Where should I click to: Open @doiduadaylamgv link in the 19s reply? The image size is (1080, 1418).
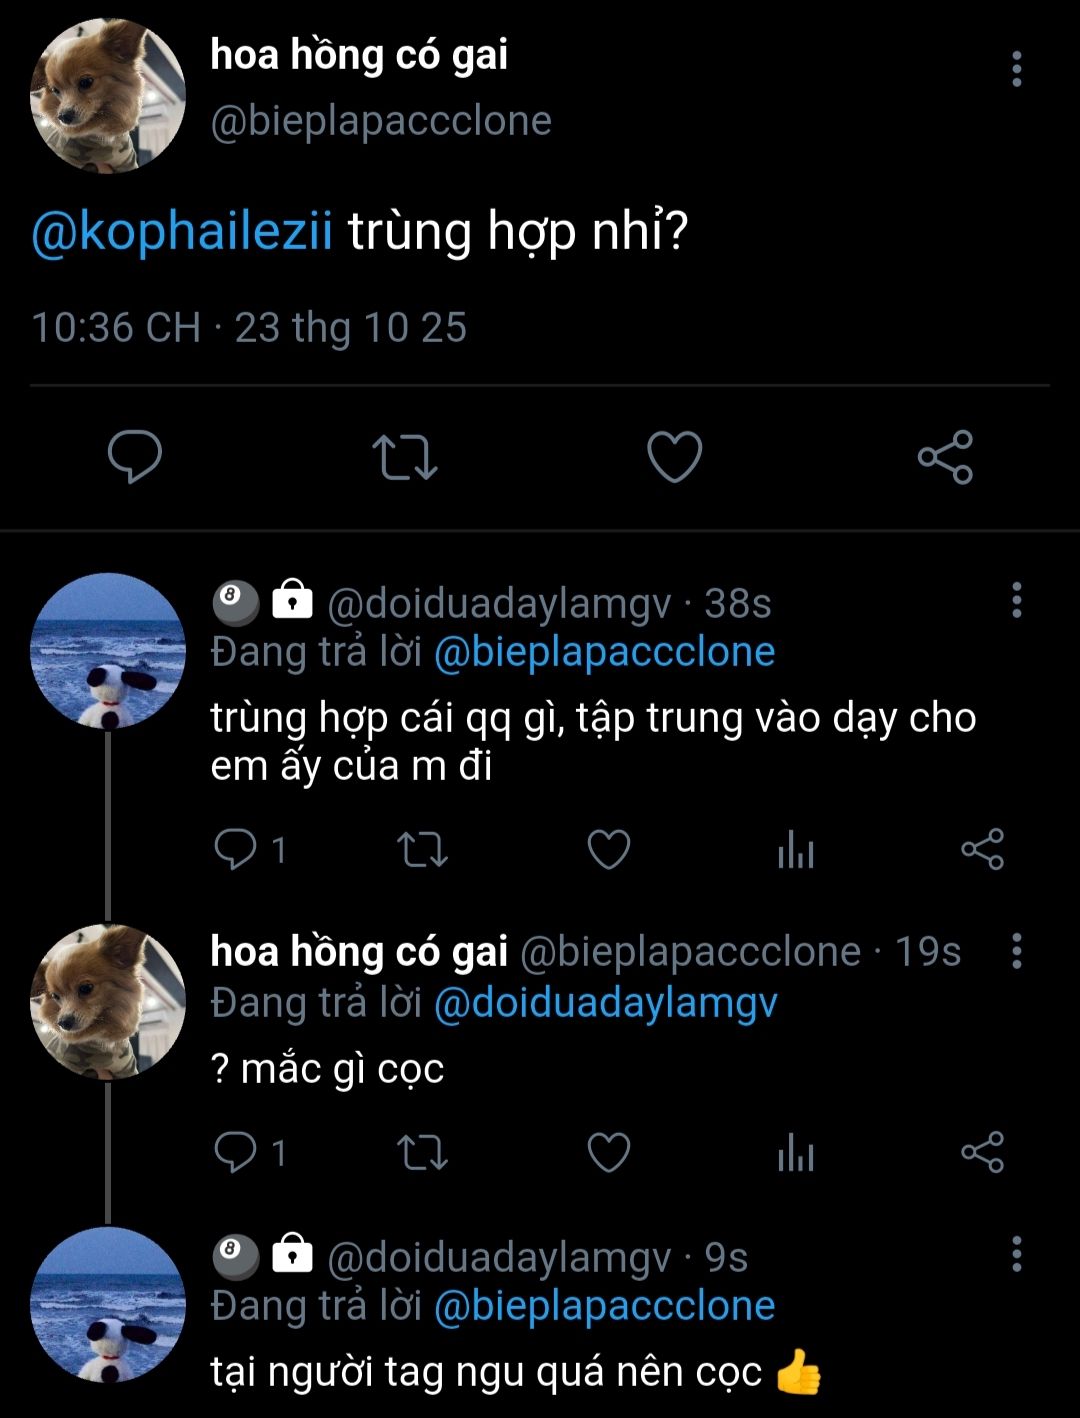(605, 1003)
